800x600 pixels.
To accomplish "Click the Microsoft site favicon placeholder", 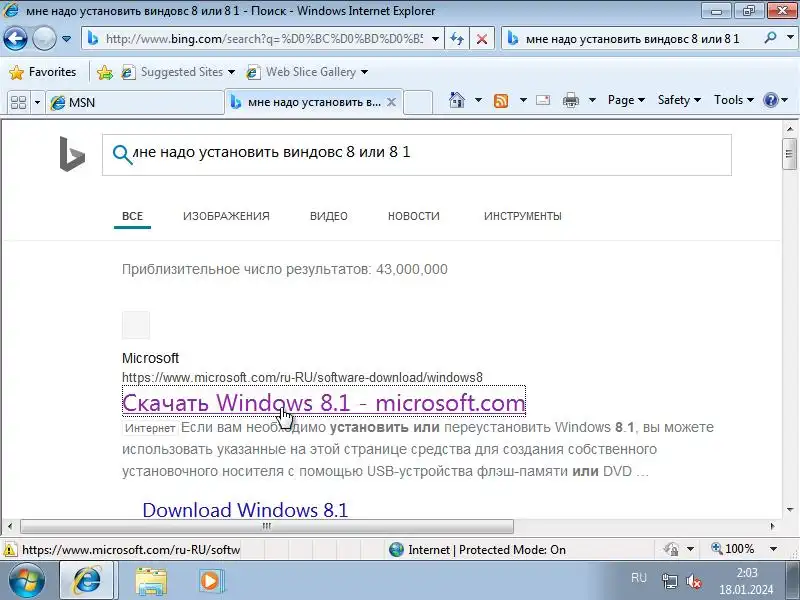I will tap(136, 325).
